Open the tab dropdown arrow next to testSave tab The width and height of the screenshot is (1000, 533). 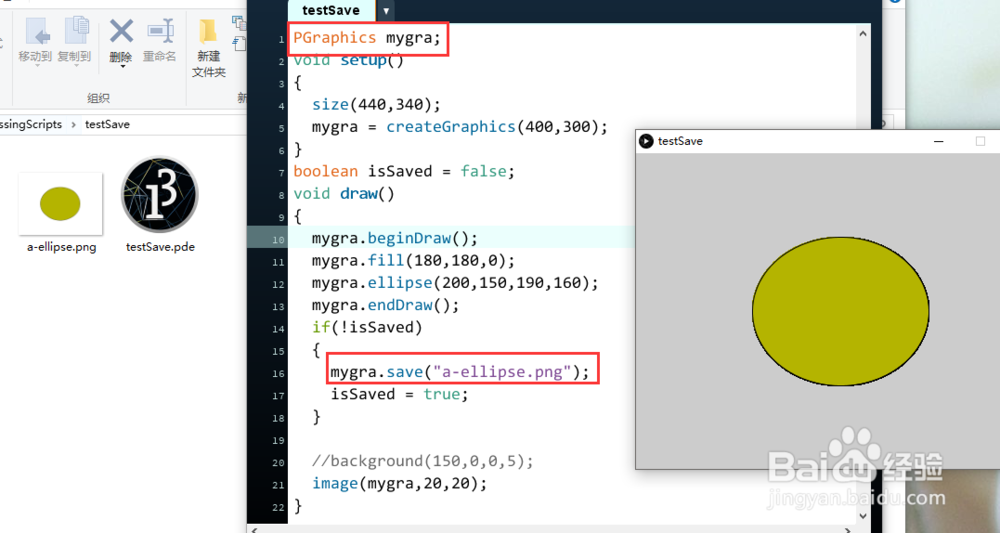pos(386,11)
